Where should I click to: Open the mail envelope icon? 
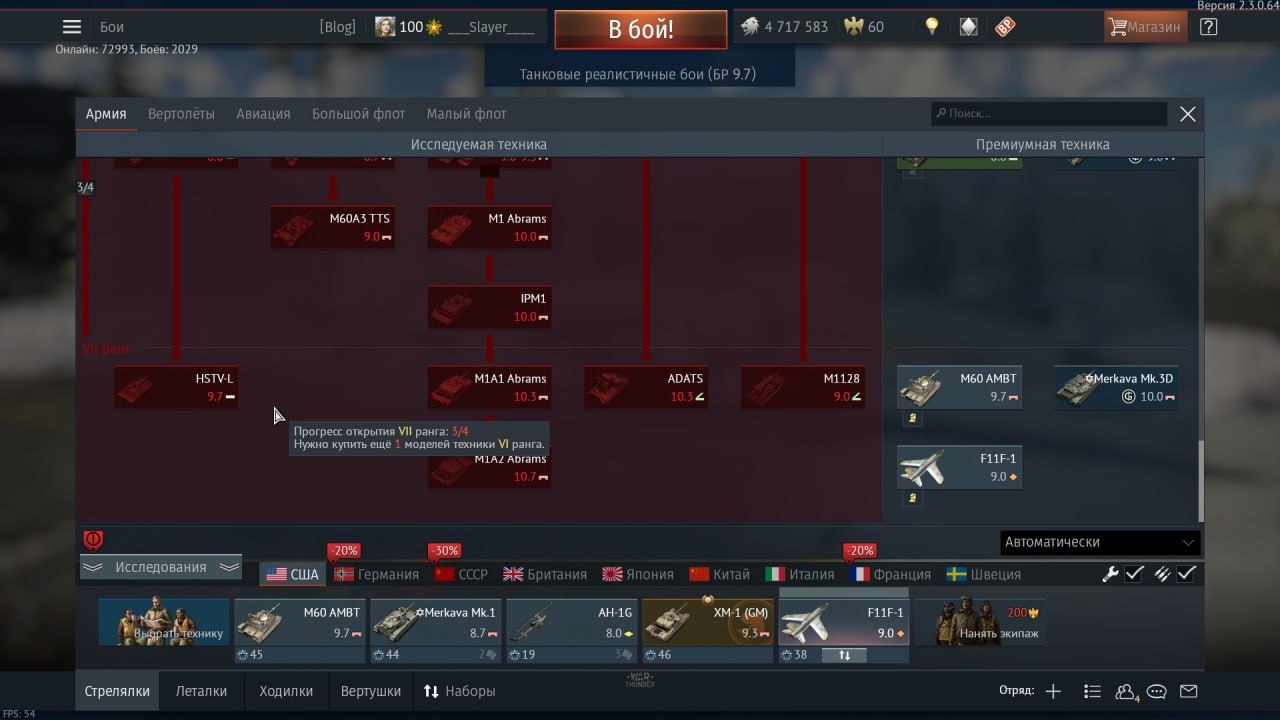coord(1188,691)
